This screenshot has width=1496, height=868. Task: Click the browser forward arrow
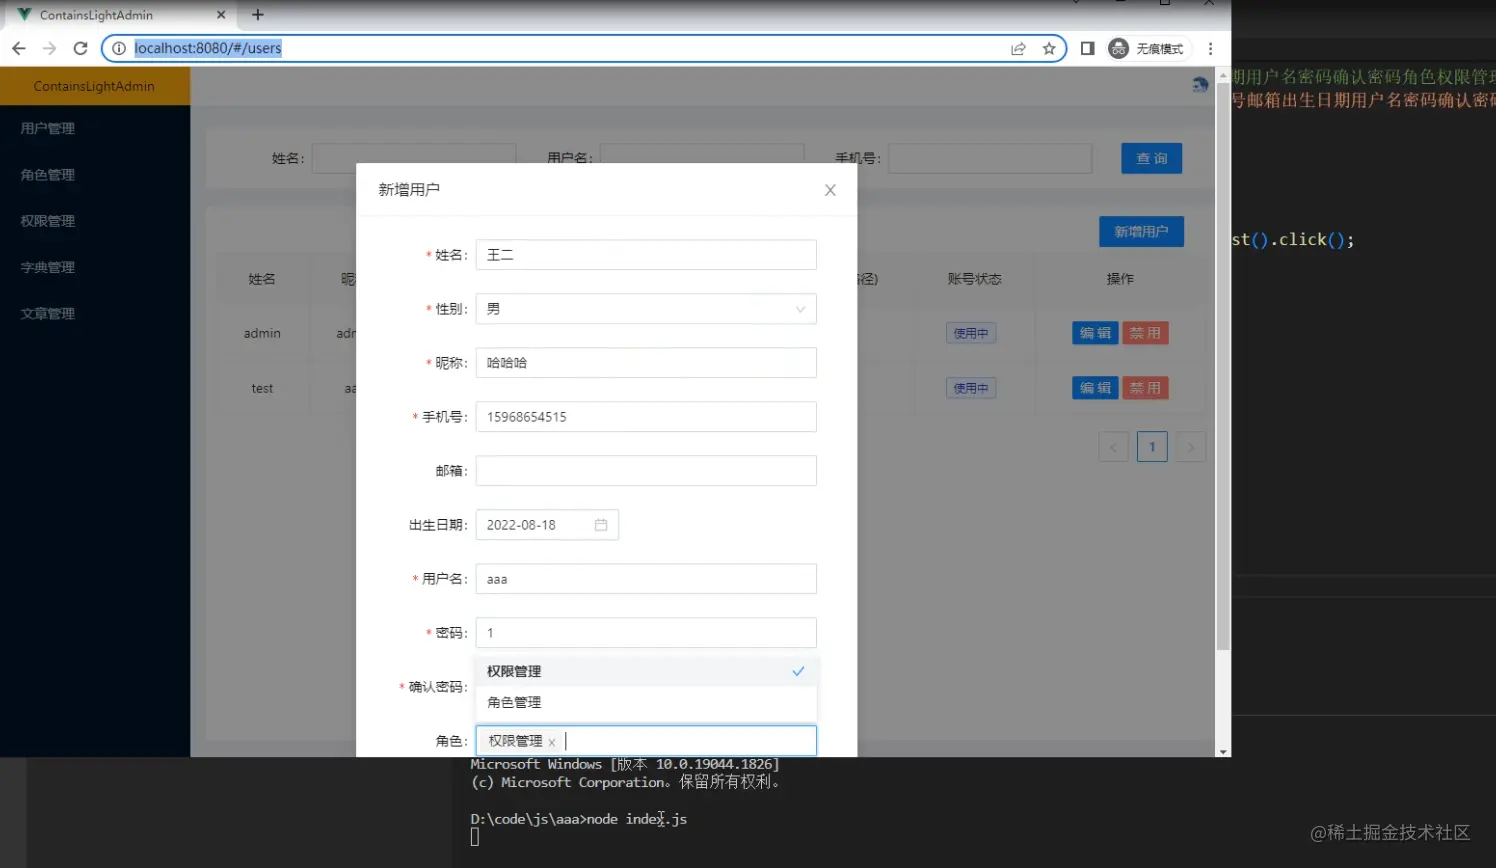click(49, 48)
